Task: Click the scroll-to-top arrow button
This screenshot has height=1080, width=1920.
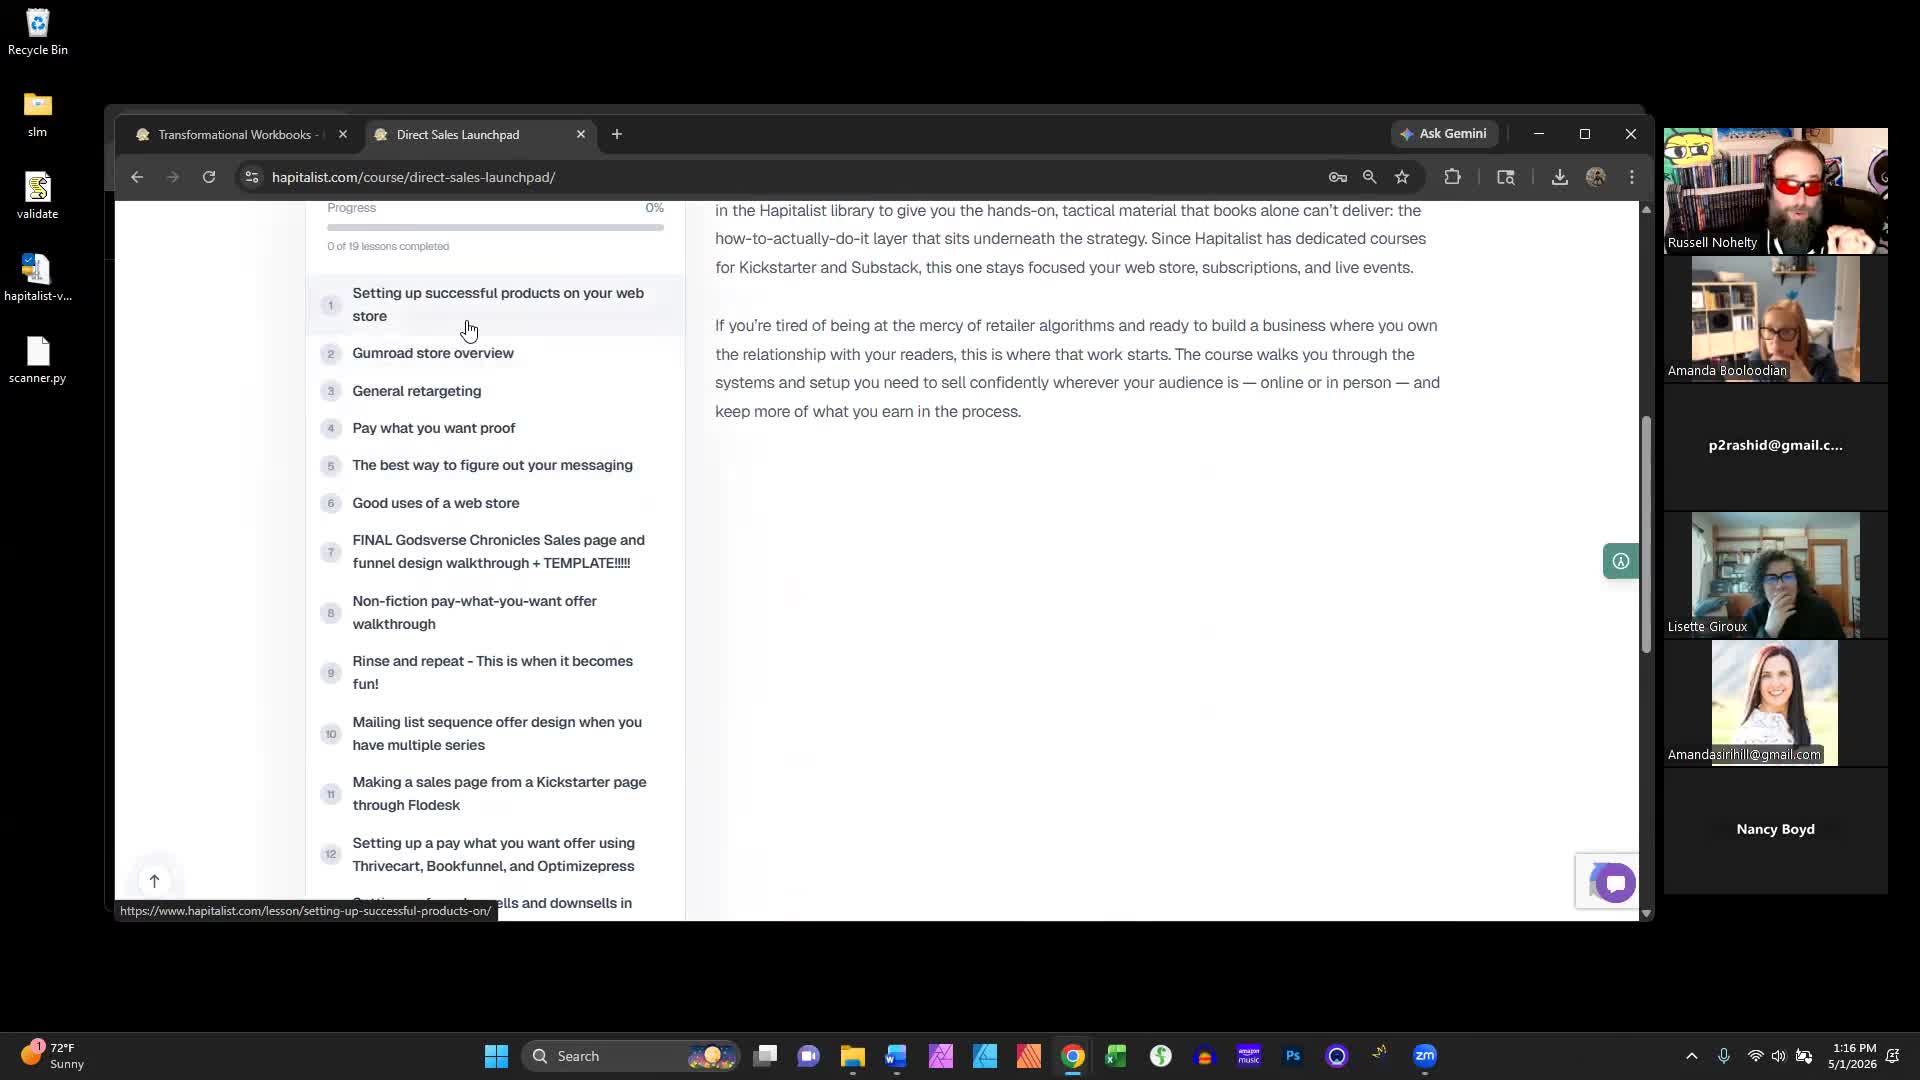Action: pos(154,881)
